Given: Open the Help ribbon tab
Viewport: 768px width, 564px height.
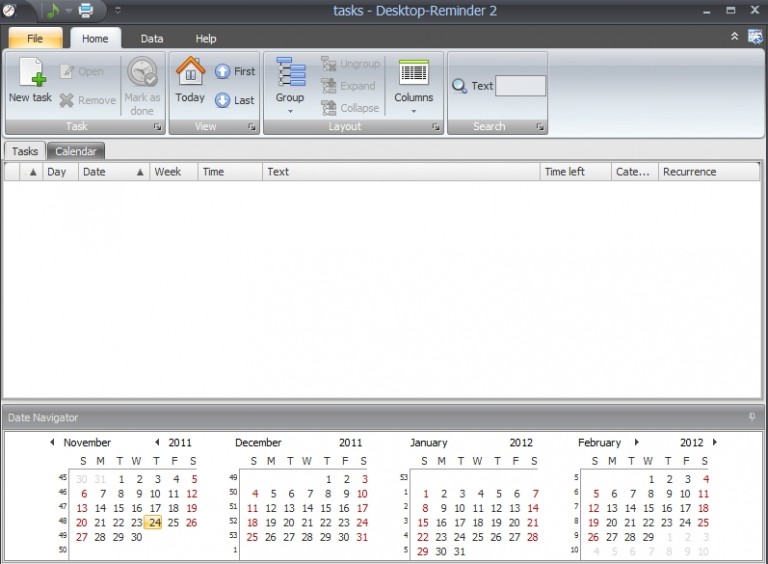Looking at the screenshot, I should tap(206, 38).
